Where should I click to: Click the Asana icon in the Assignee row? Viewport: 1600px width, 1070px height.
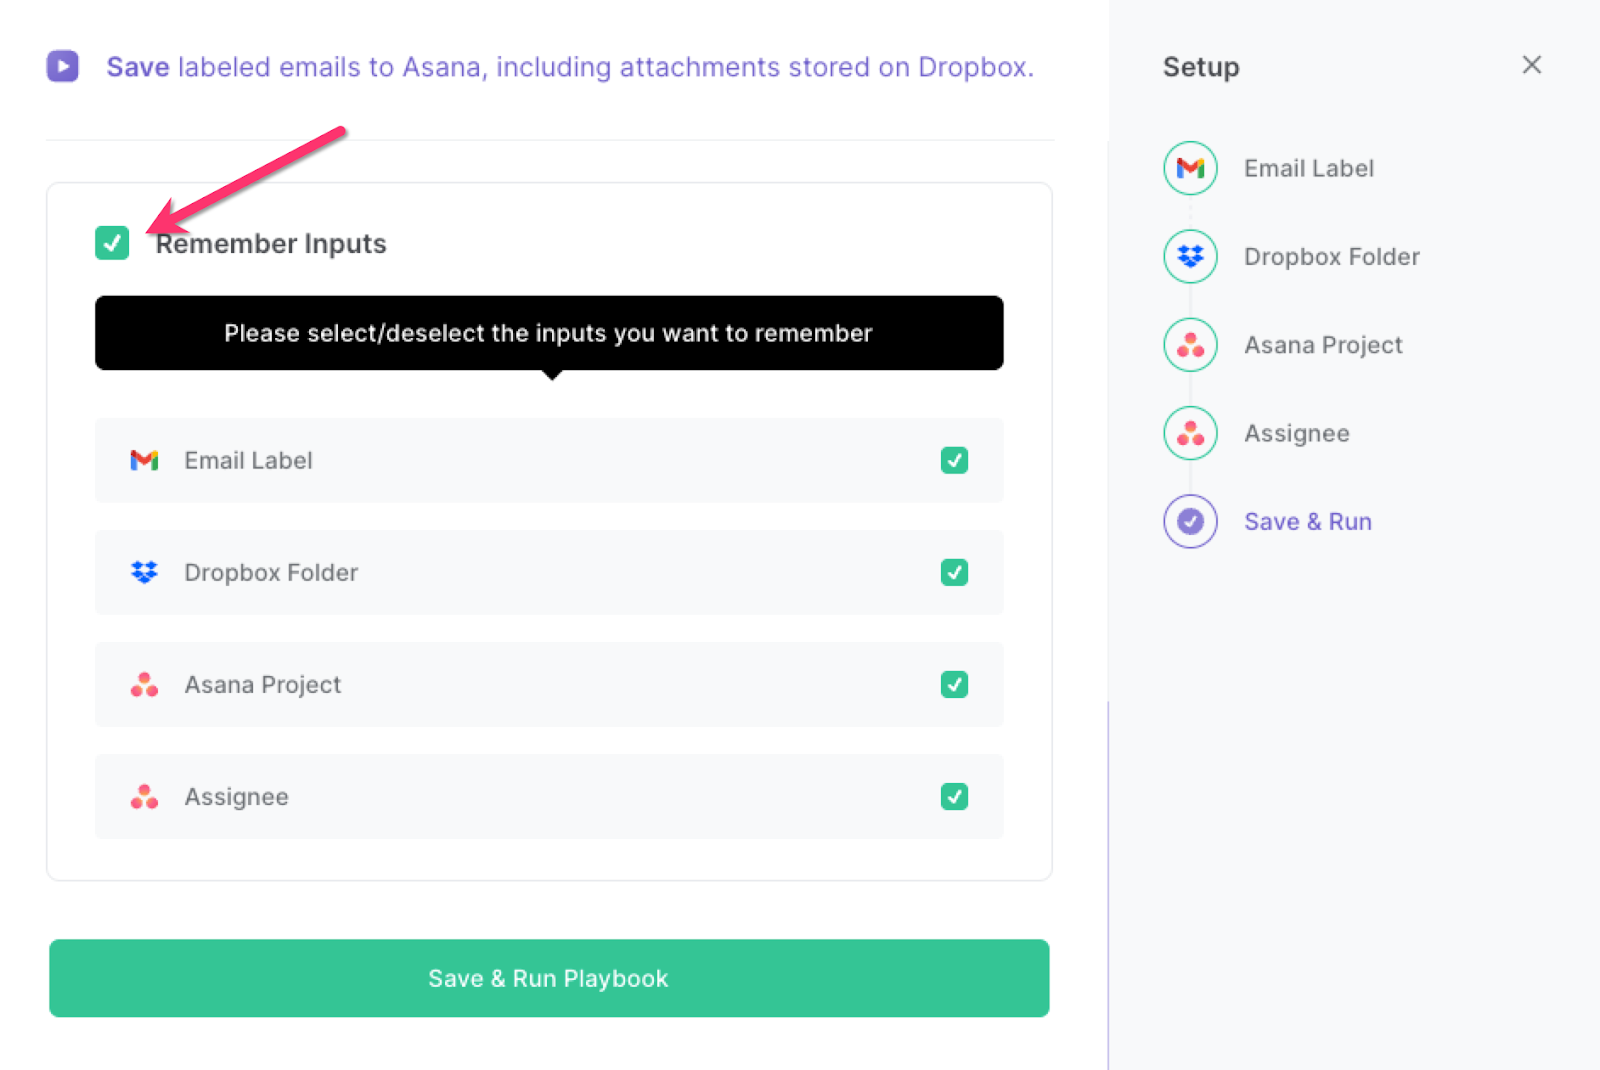pyautogui.click(x=144, y=796)
